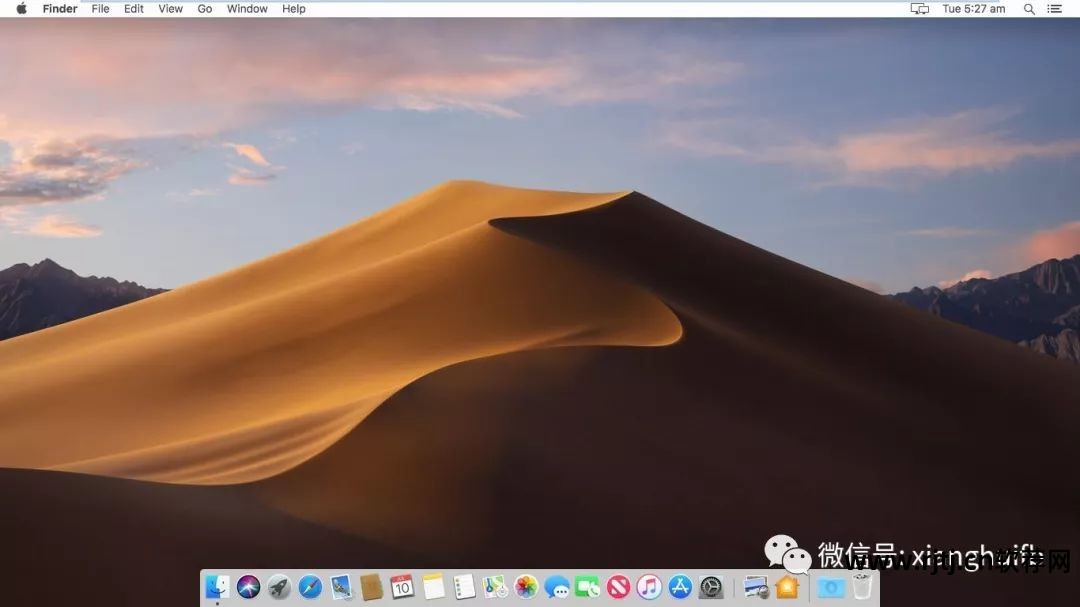Open the Apple menu
1080x607 pixels.
(21, 9)
